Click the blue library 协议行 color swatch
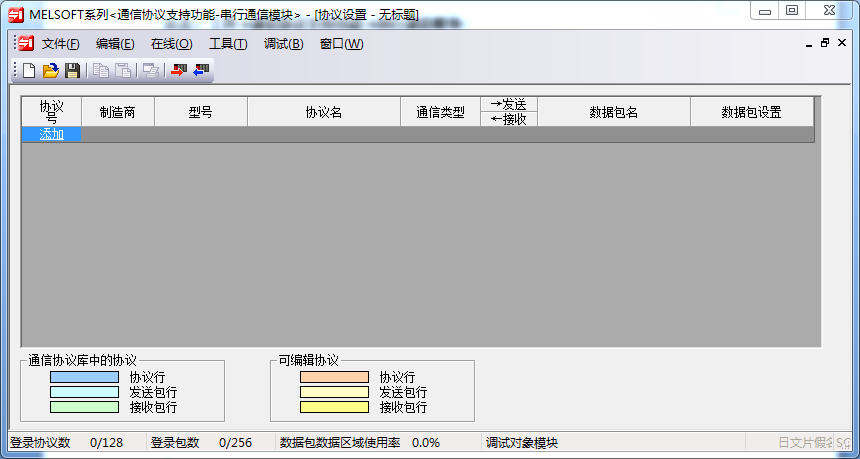Viewport: 860px width, 459px height. 84,377
